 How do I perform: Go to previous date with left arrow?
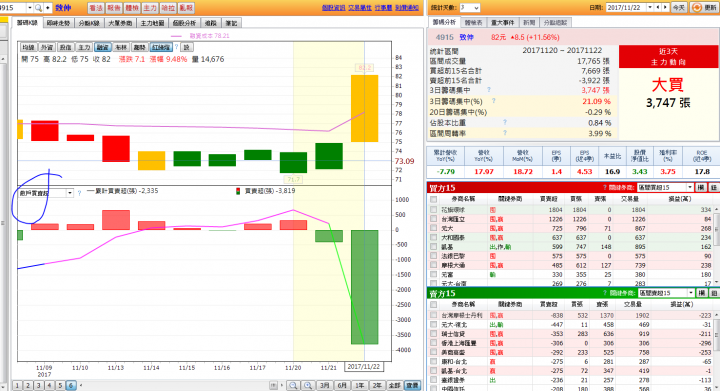[658, 8]
